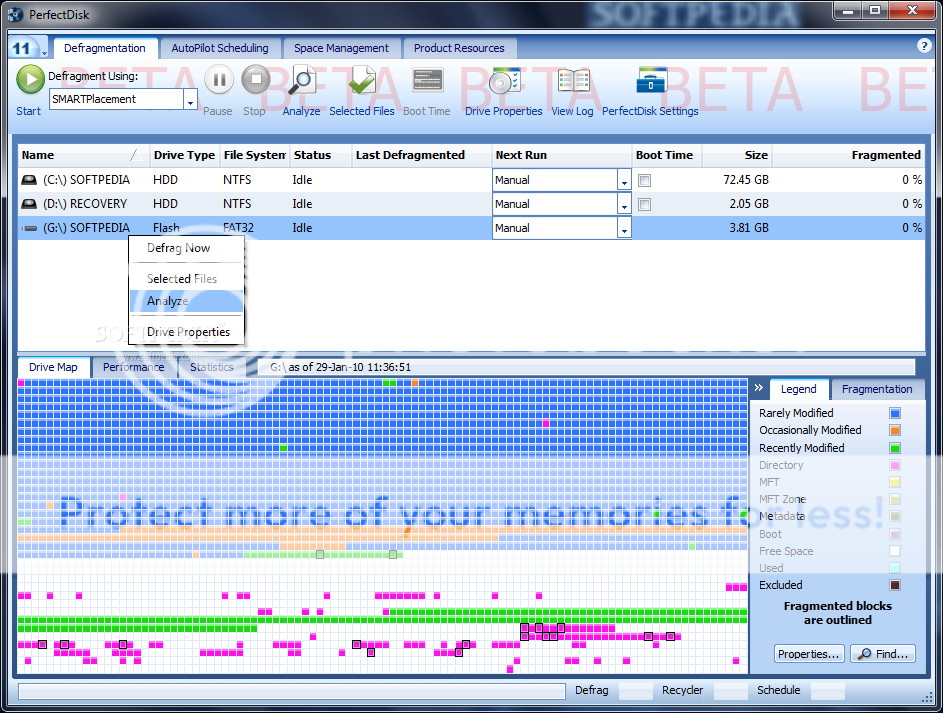This screenshot has height=713, width=943.
Task: Open block Properties in the Legend panel
Action: [x=809, y=653]
